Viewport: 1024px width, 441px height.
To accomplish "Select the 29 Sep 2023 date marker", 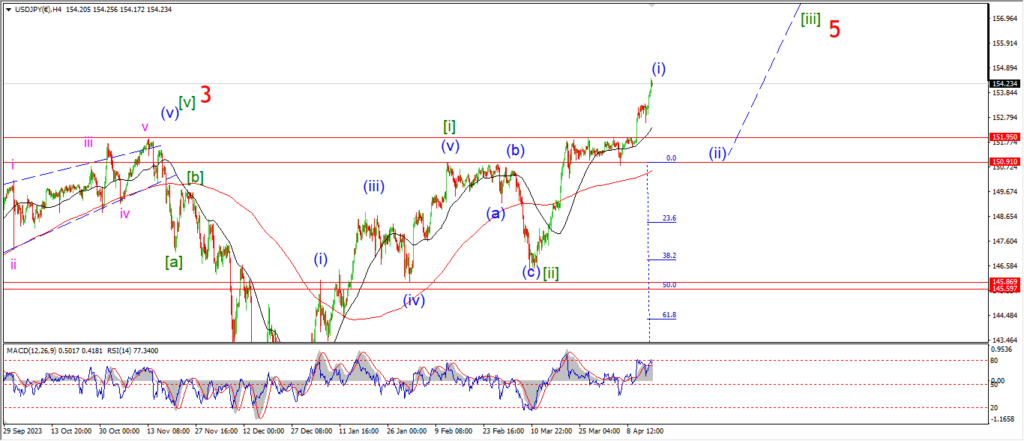I will [25, 432].
